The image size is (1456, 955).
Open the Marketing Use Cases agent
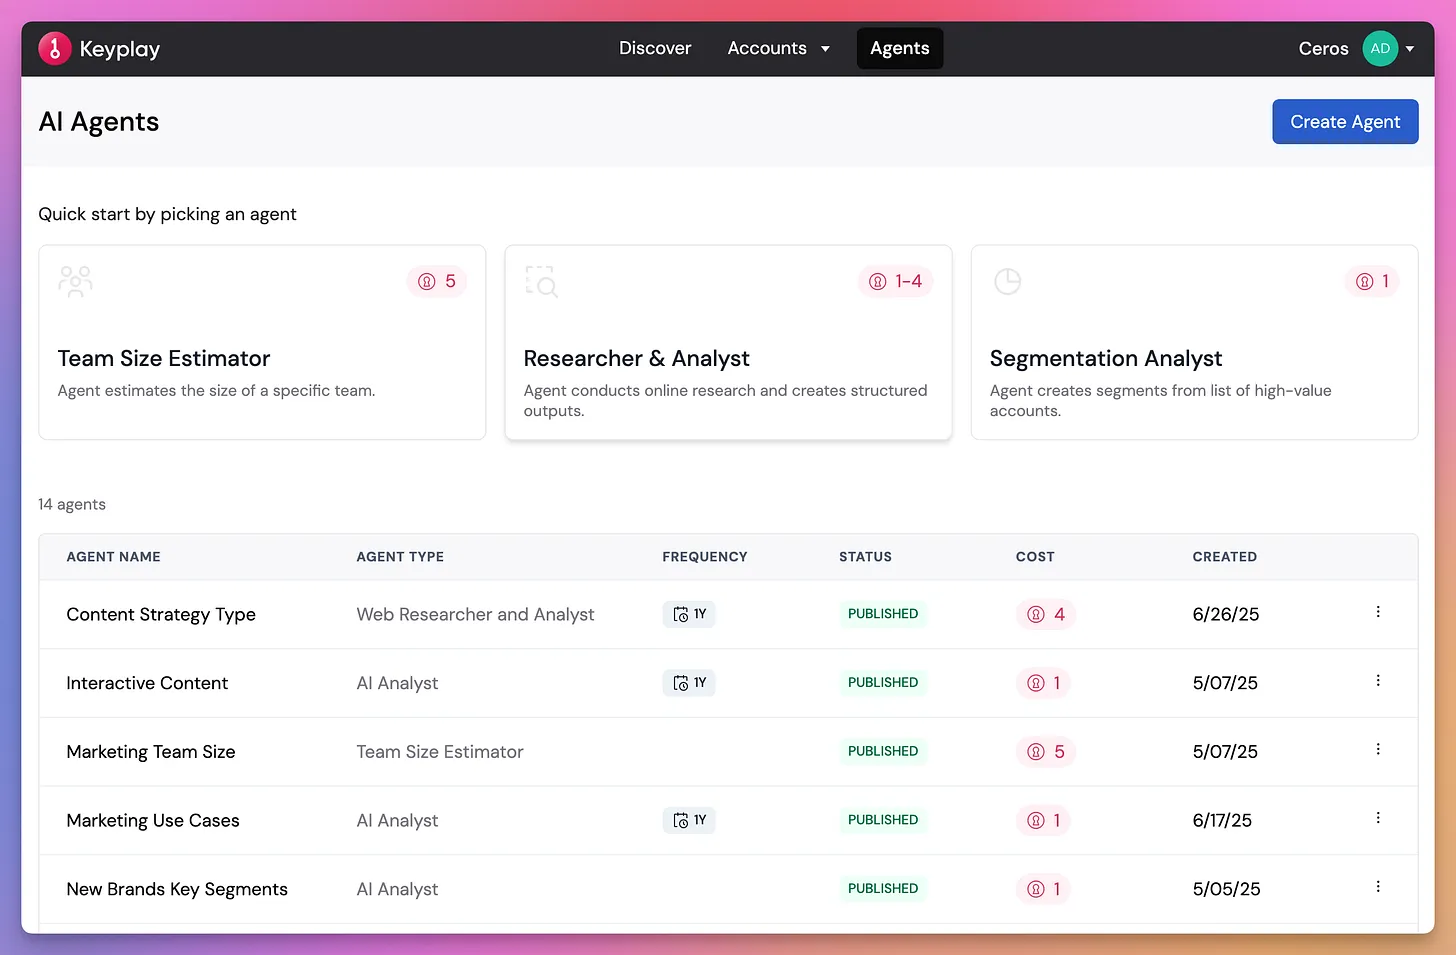(153, 821)
